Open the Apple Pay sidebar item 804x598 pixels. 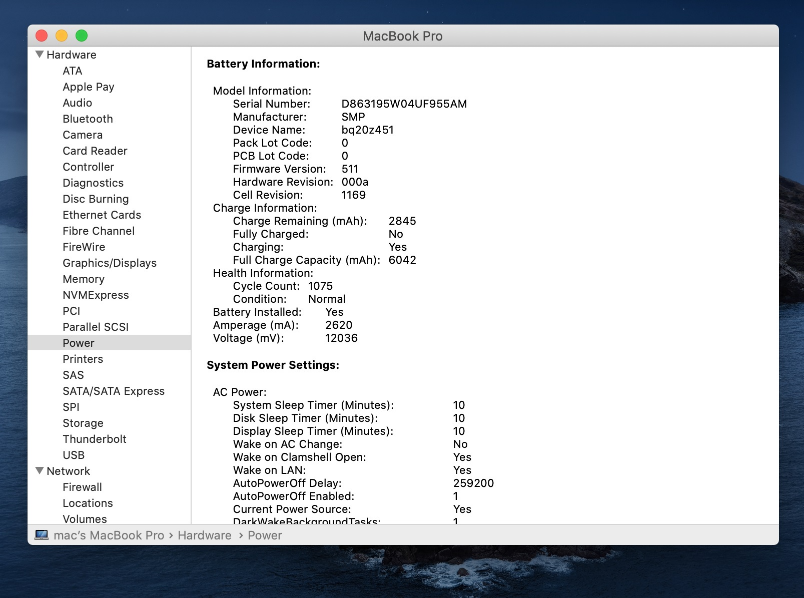[88, 87]
